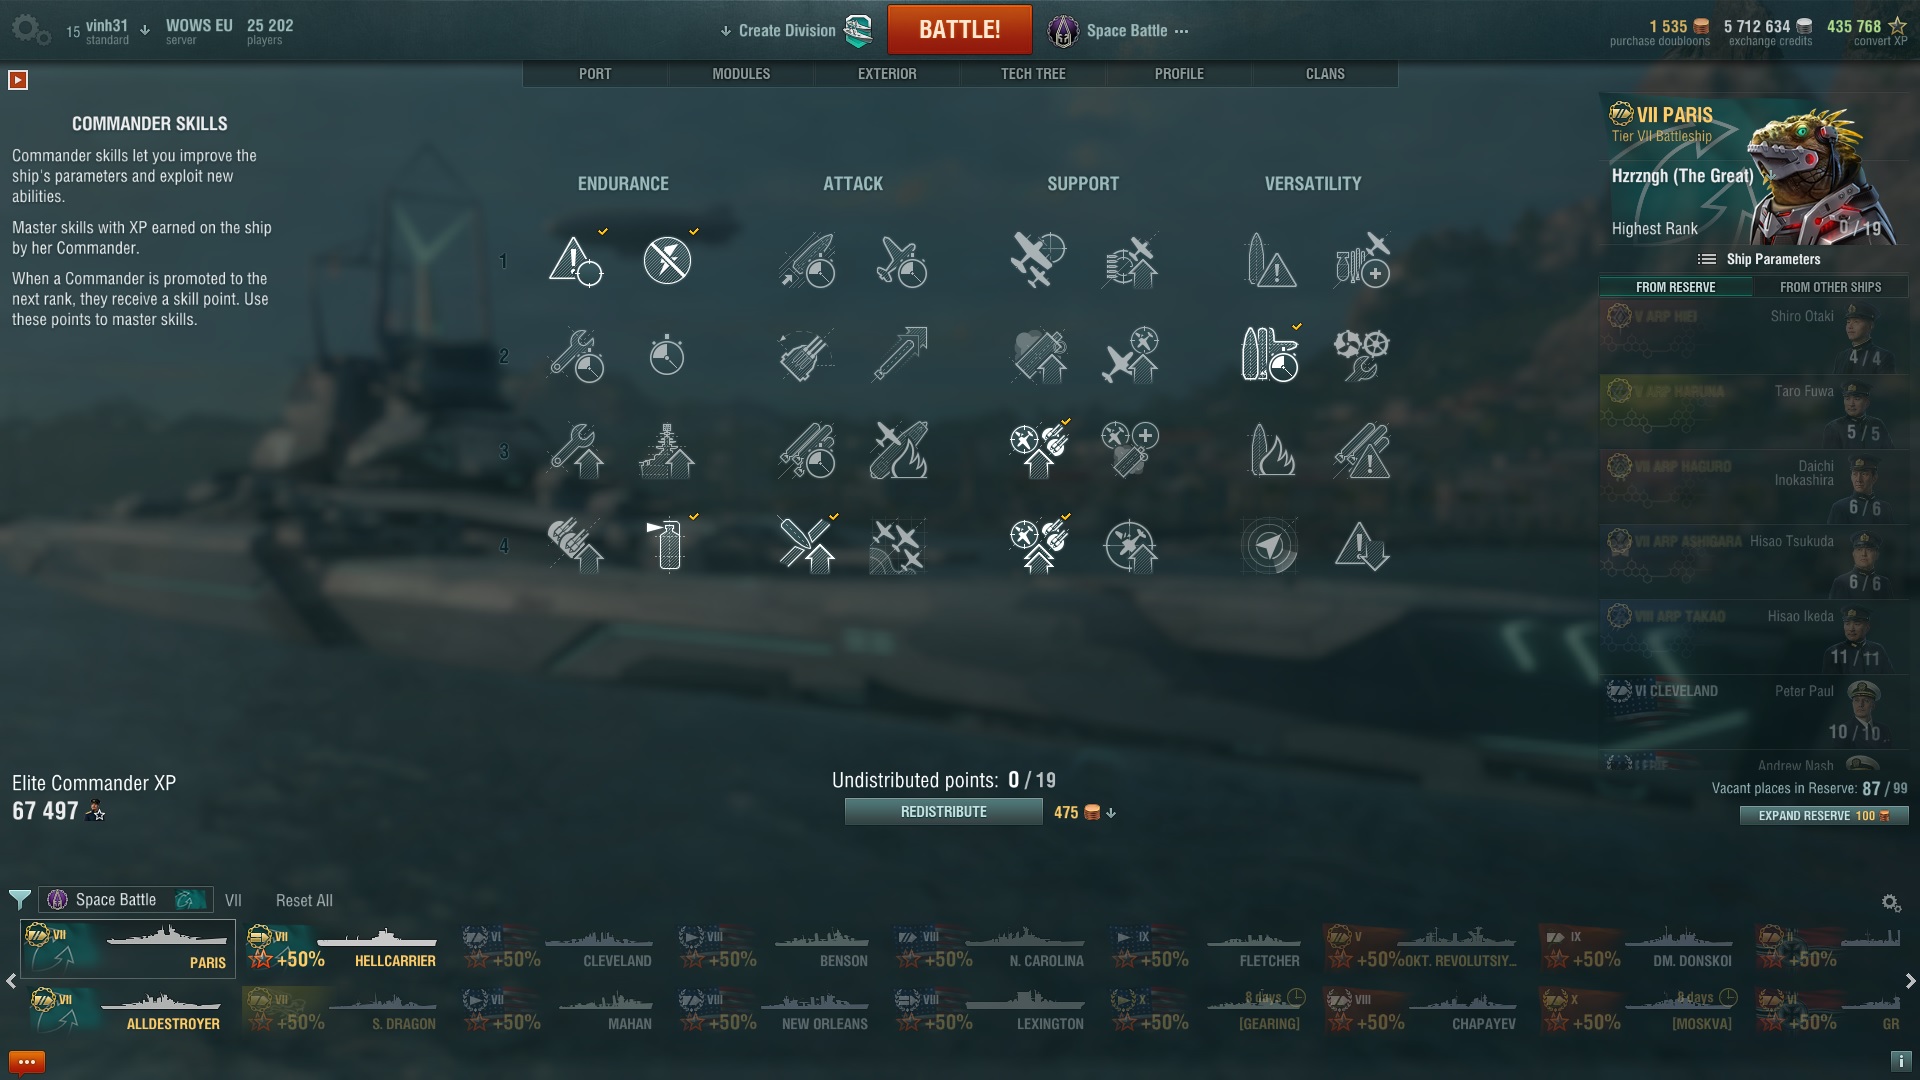Open the chat speech bubble icon
The image size is (1920, 1080).
[27, 1062]
